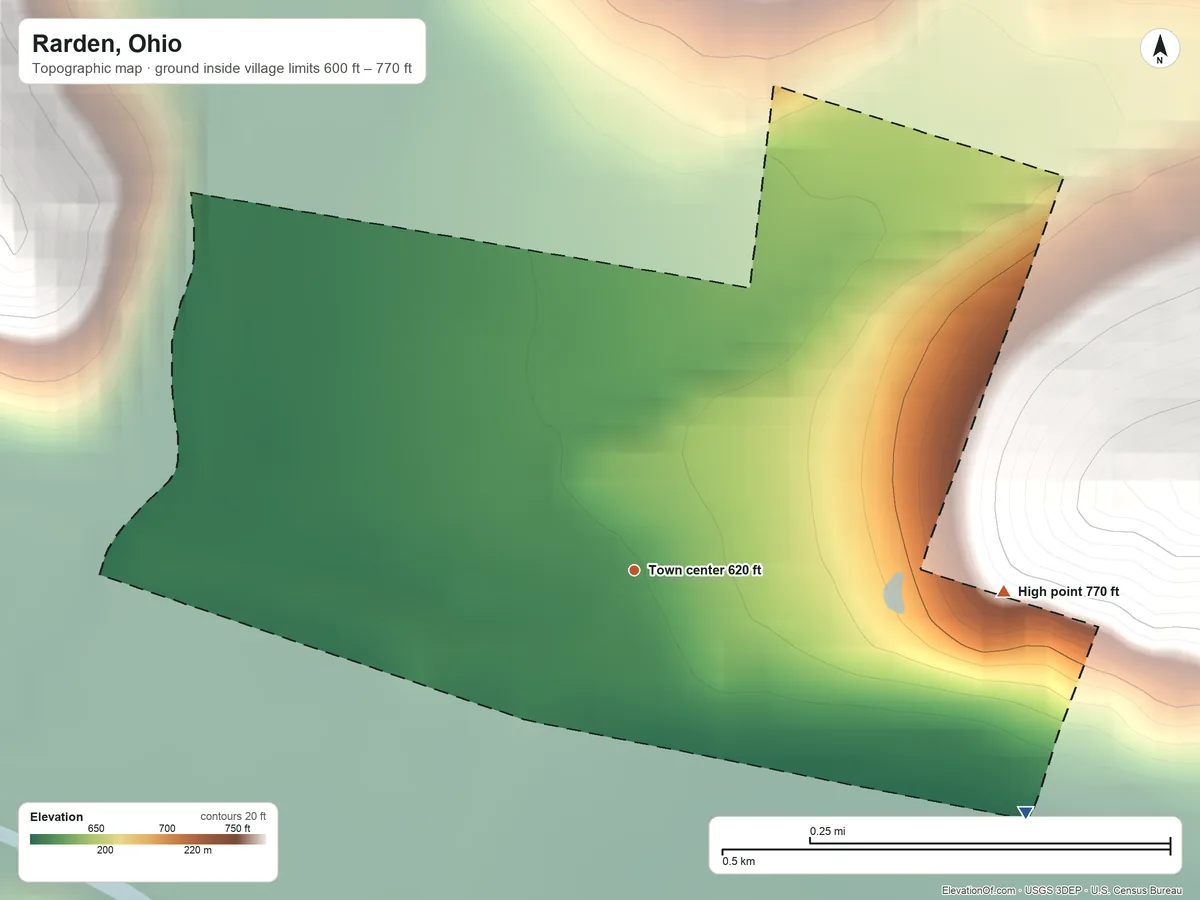Click the '700' legend tick label
The height and width of the screenshot is (900, 1200).
167,828
